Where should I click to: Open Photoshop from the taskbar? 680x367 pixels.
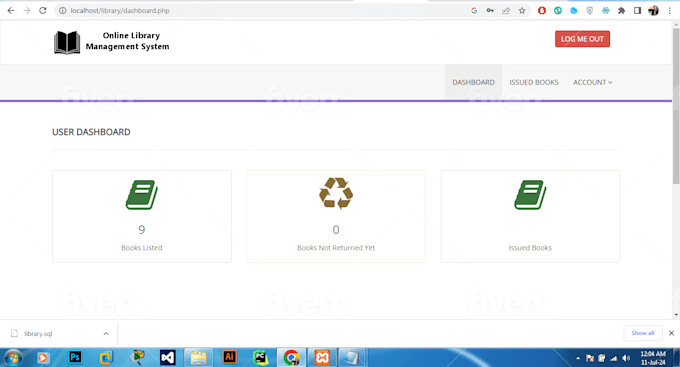click(75, 357)
